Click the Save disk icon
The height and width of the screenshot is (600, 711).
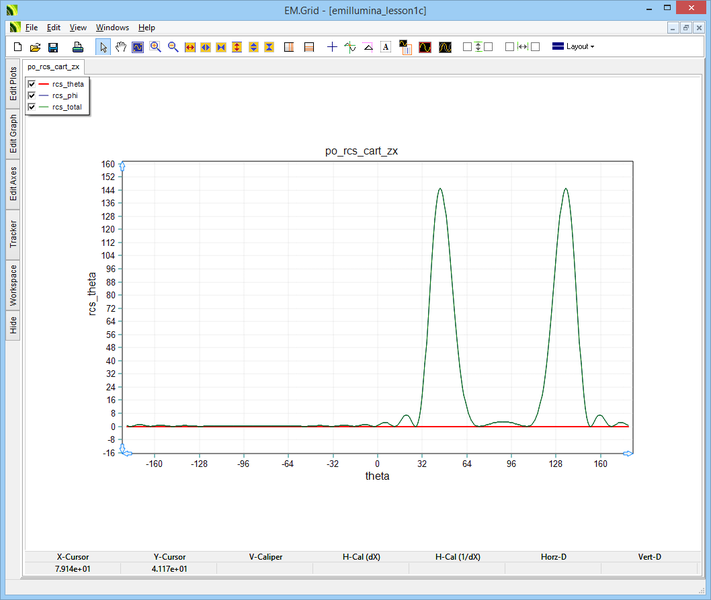point(53,47)
